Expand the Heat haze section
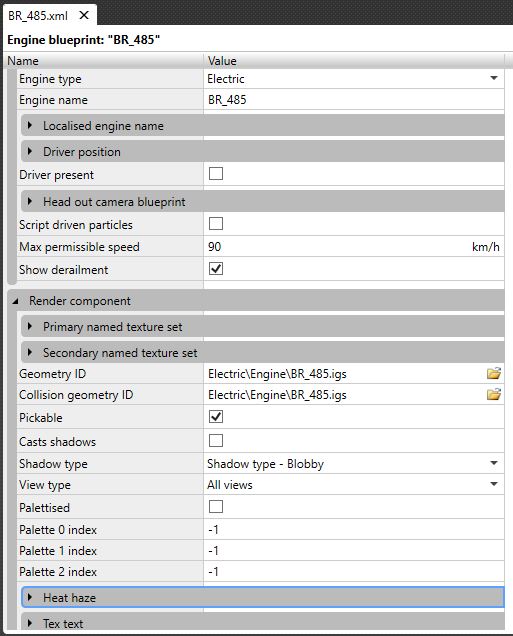Image resolution: width=513 pixels, height=636 pixels. click(x=30, y=597)
